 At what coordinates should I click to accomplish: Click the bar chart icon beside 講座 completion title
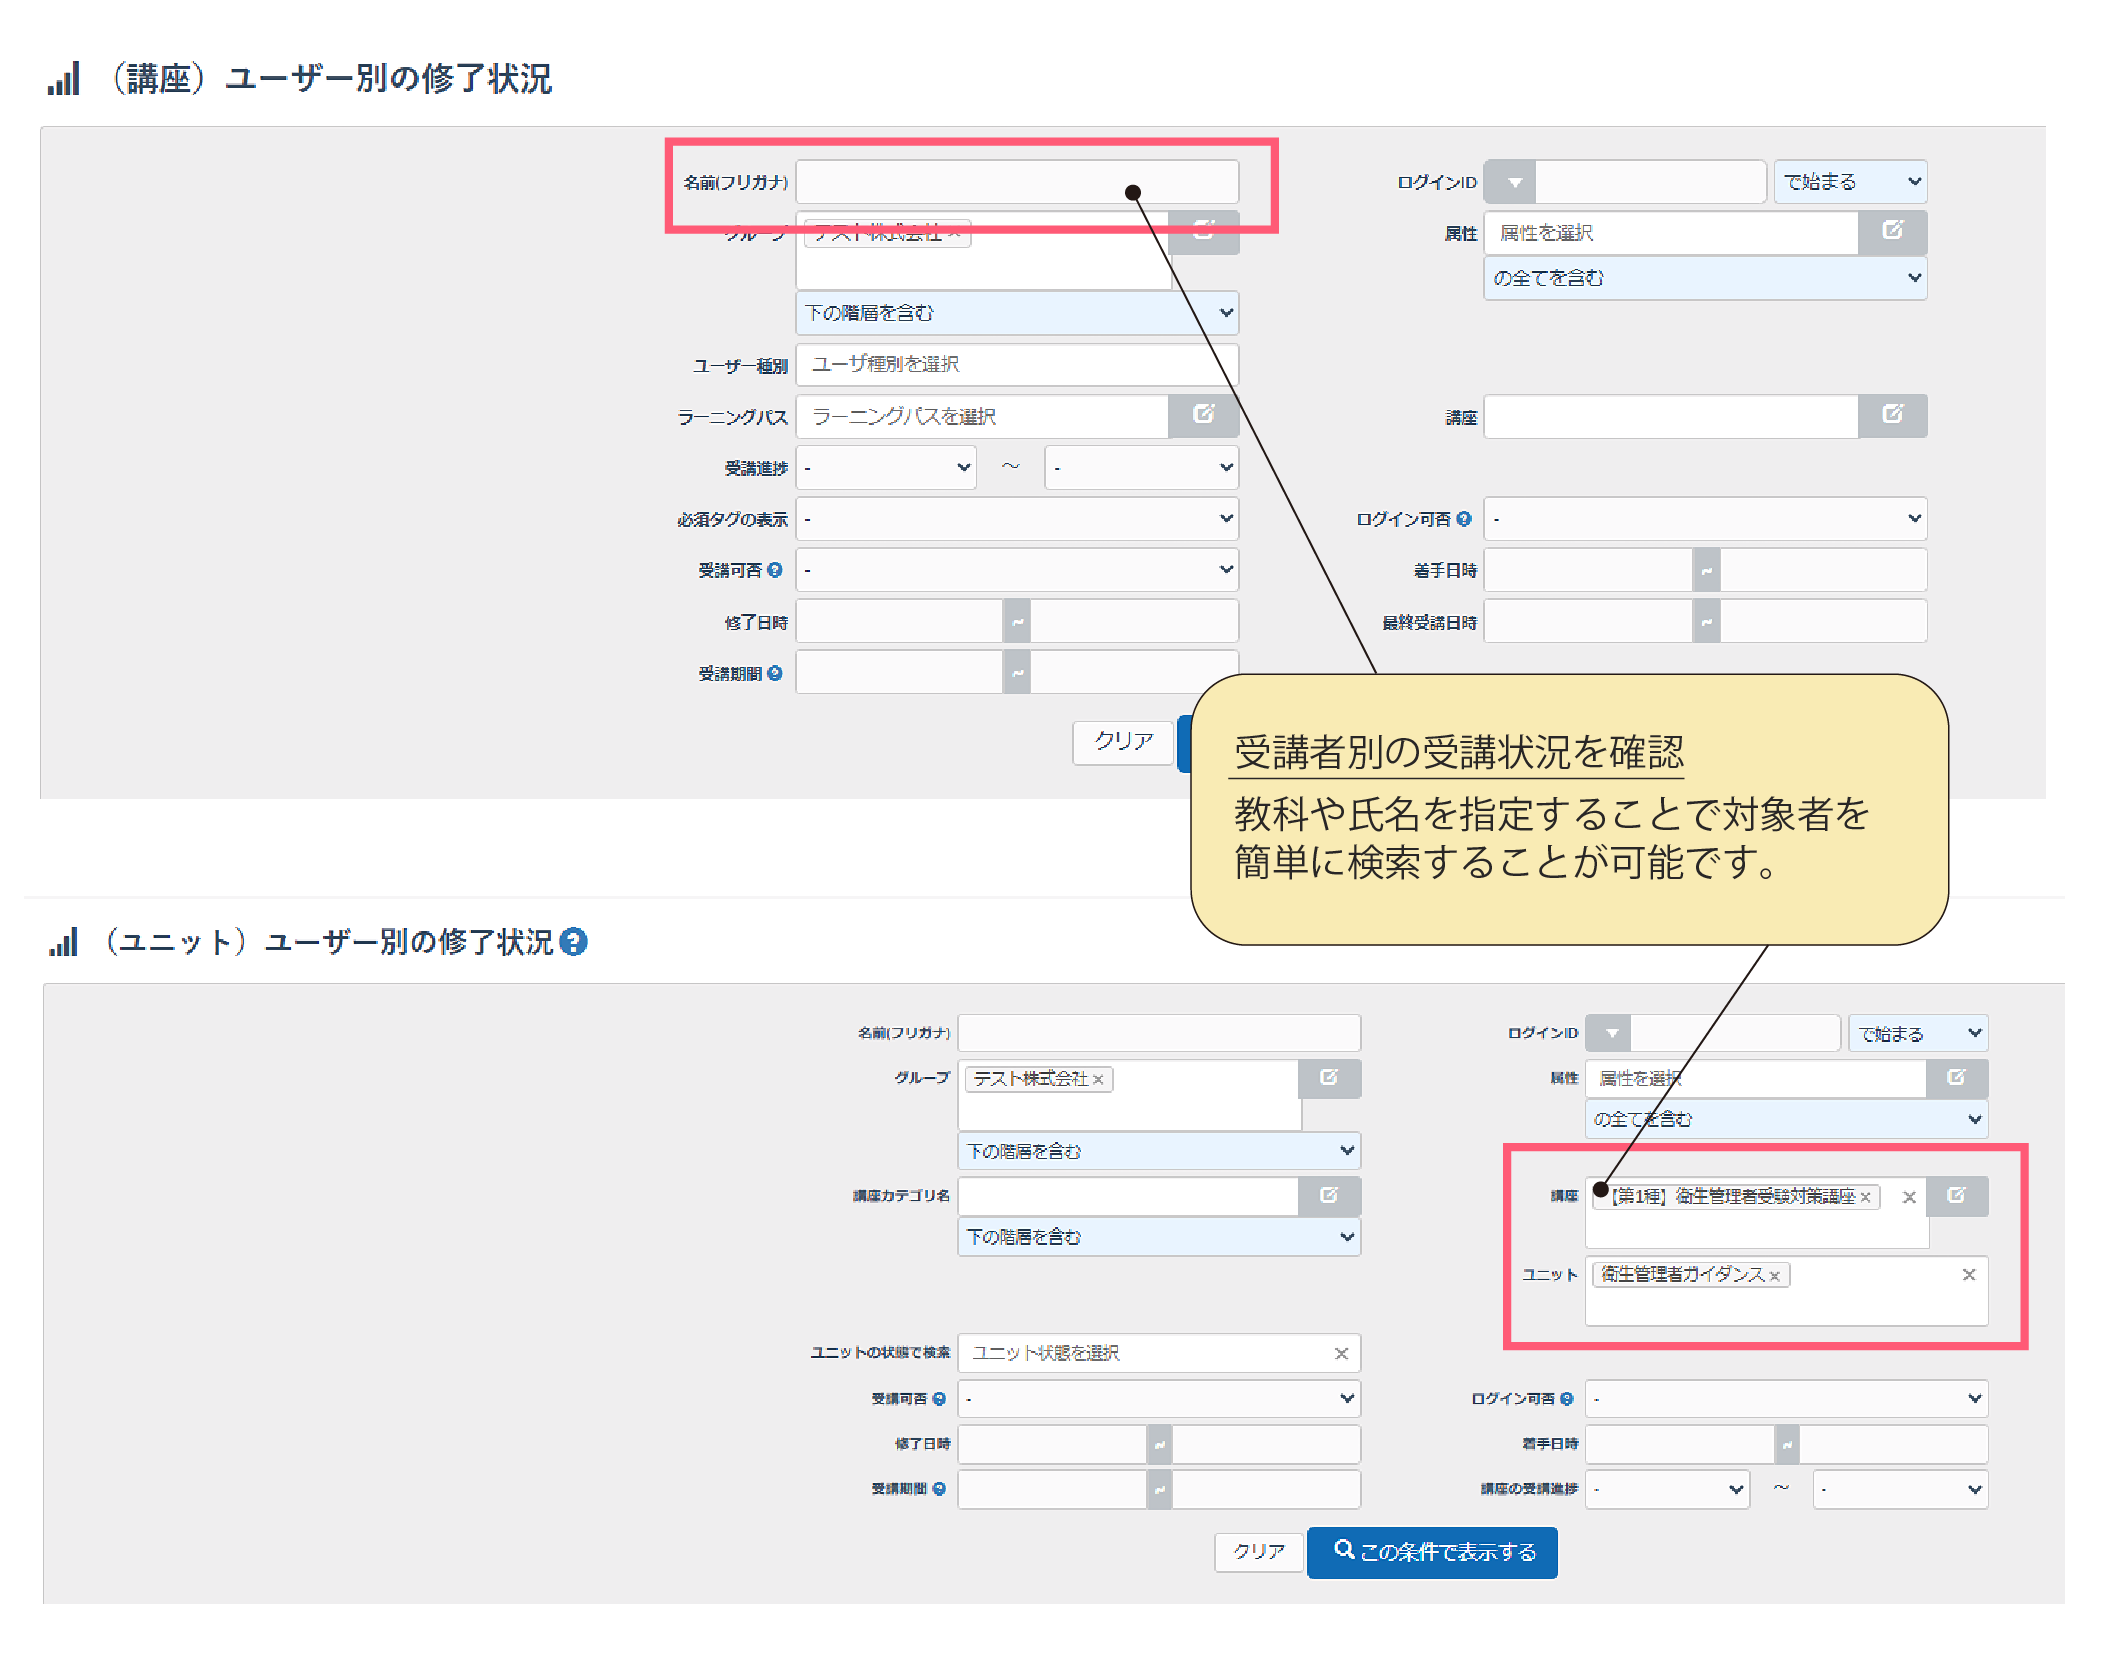tap(64, 80)
